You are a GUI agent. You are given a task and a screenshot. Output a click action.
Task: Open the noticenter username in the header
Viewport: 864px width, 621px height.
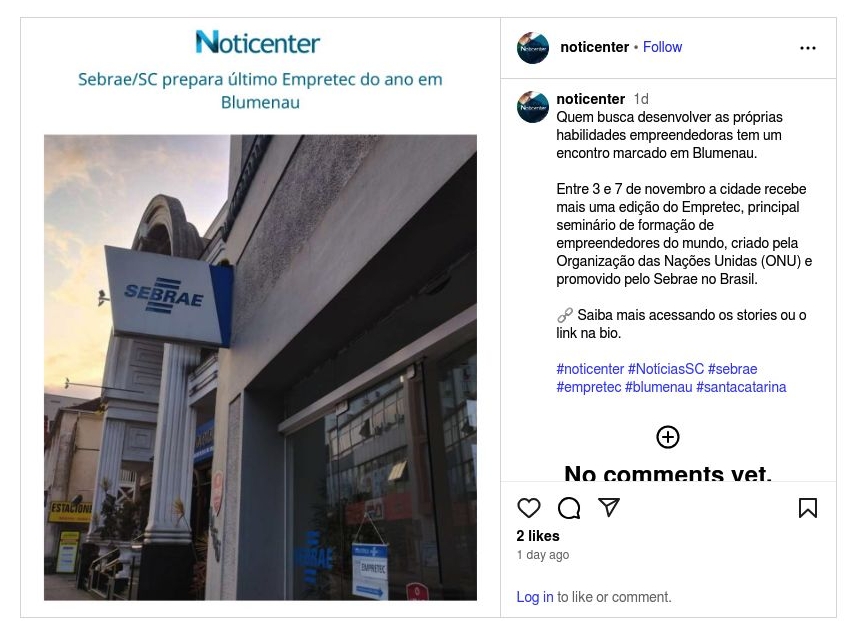(594, 47)
